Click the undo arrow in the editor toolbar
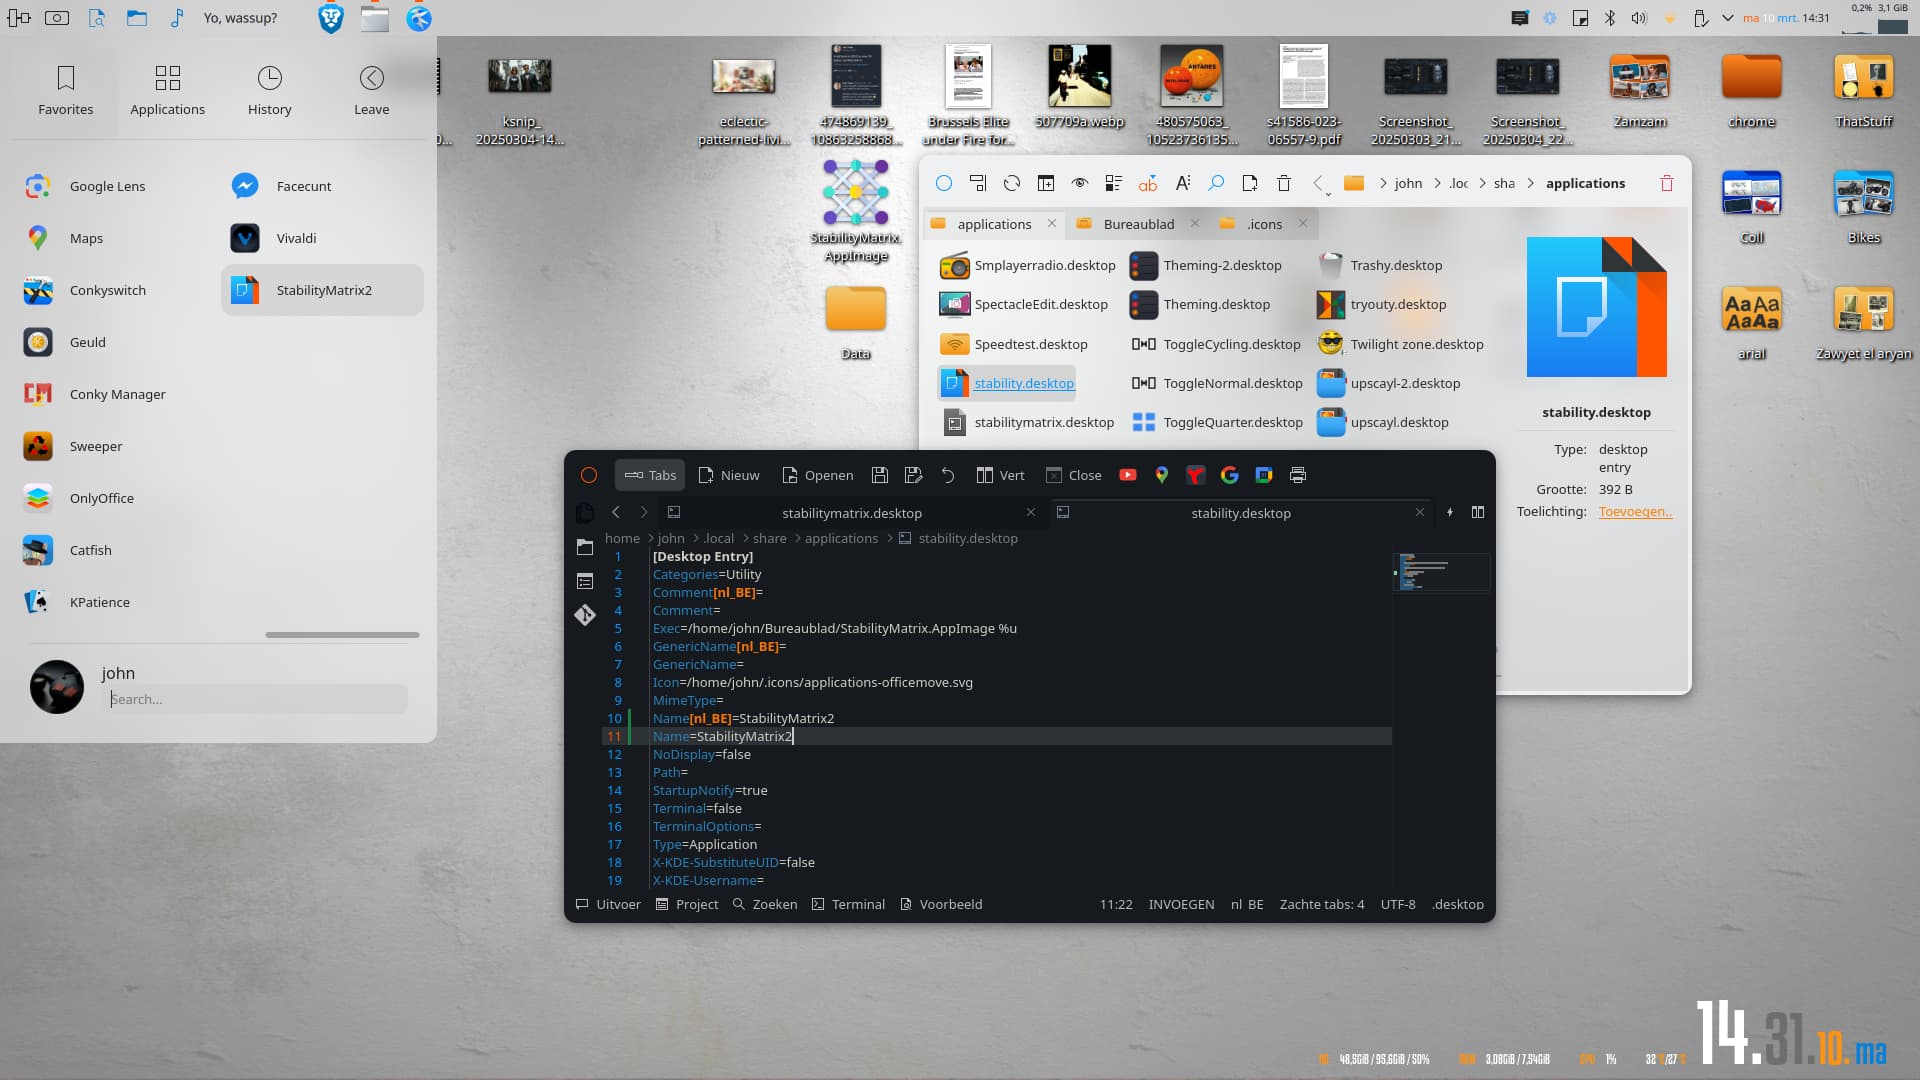Viewport: 1920px width, 1080px height. click(x=947, y=475)
